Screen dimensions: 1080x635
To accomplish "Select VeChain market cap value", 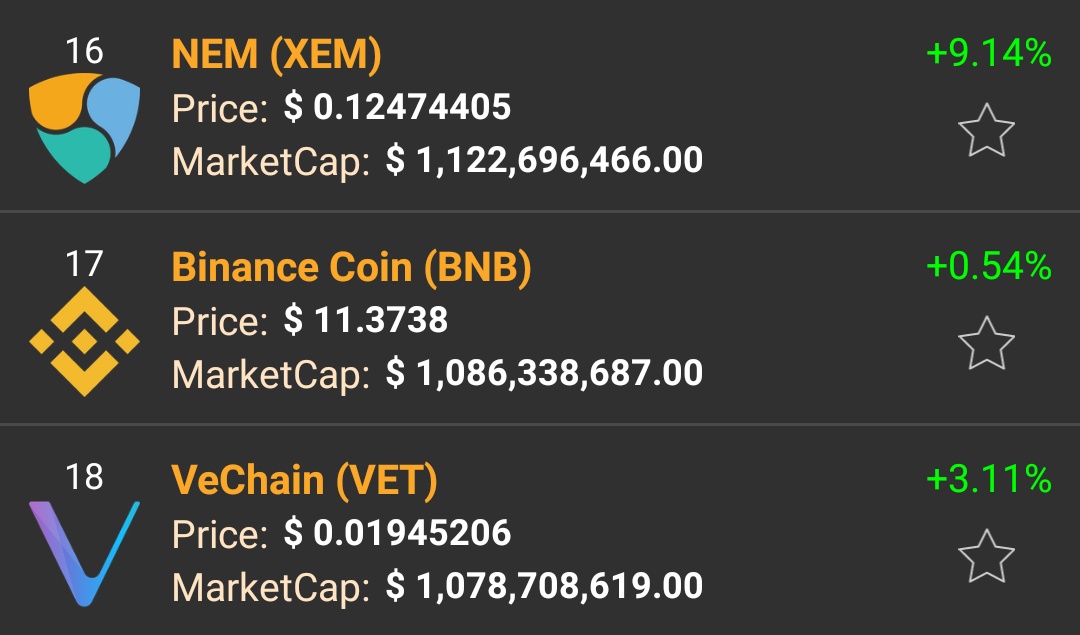I will point(544,586).
